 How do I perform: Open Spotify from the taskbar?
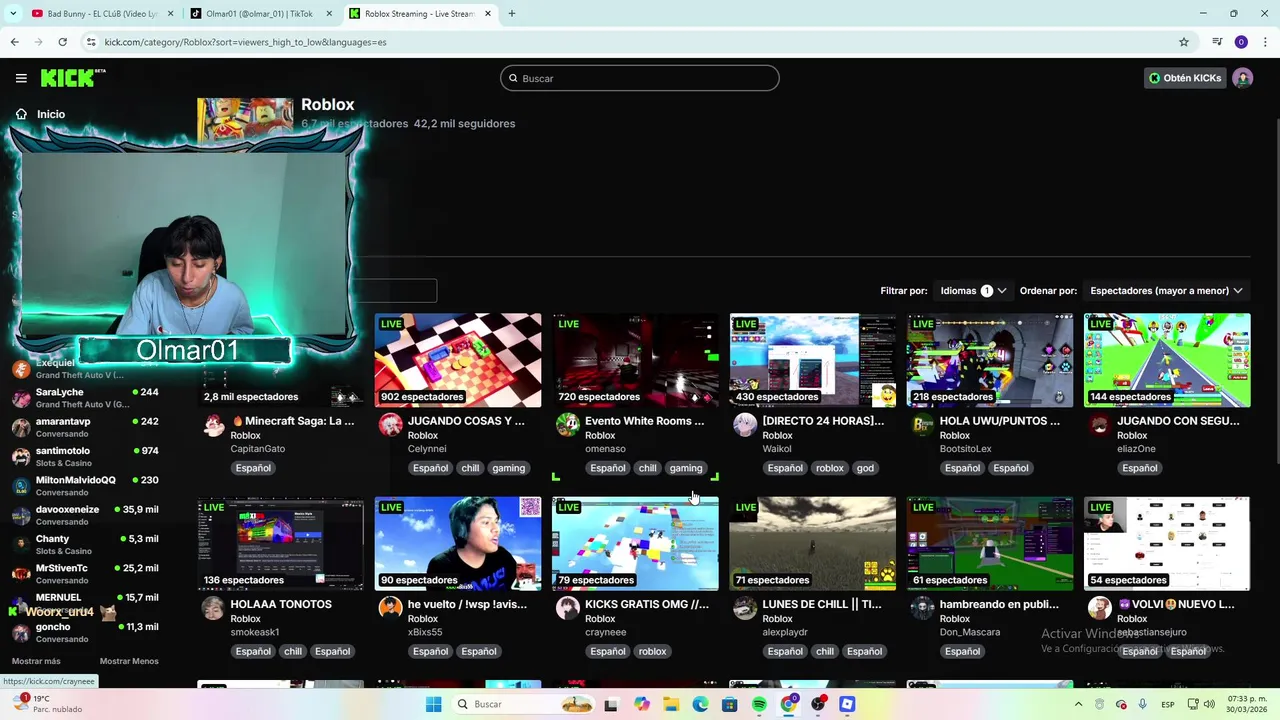pos(759,704)
